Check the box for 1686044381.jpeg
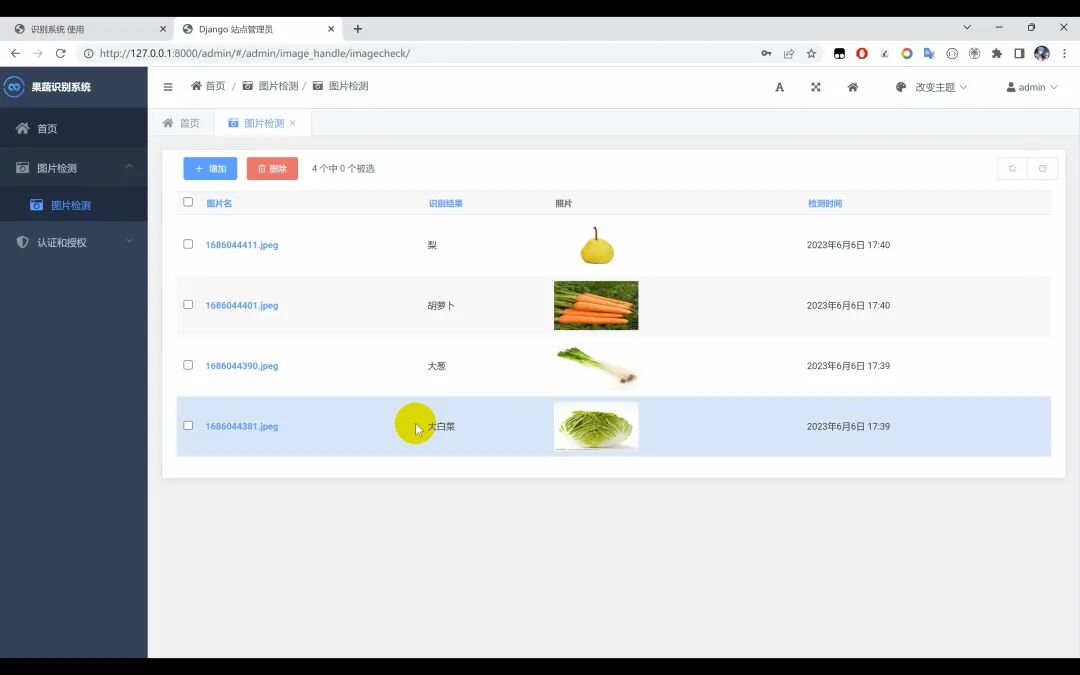 [188, 426]
